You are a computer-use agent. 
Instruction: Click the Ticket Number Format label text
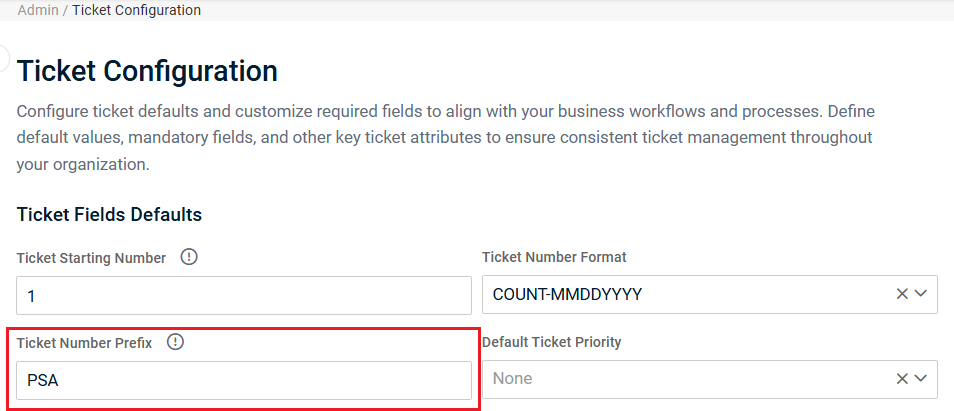pyautogui.click(x=554, y=258)
